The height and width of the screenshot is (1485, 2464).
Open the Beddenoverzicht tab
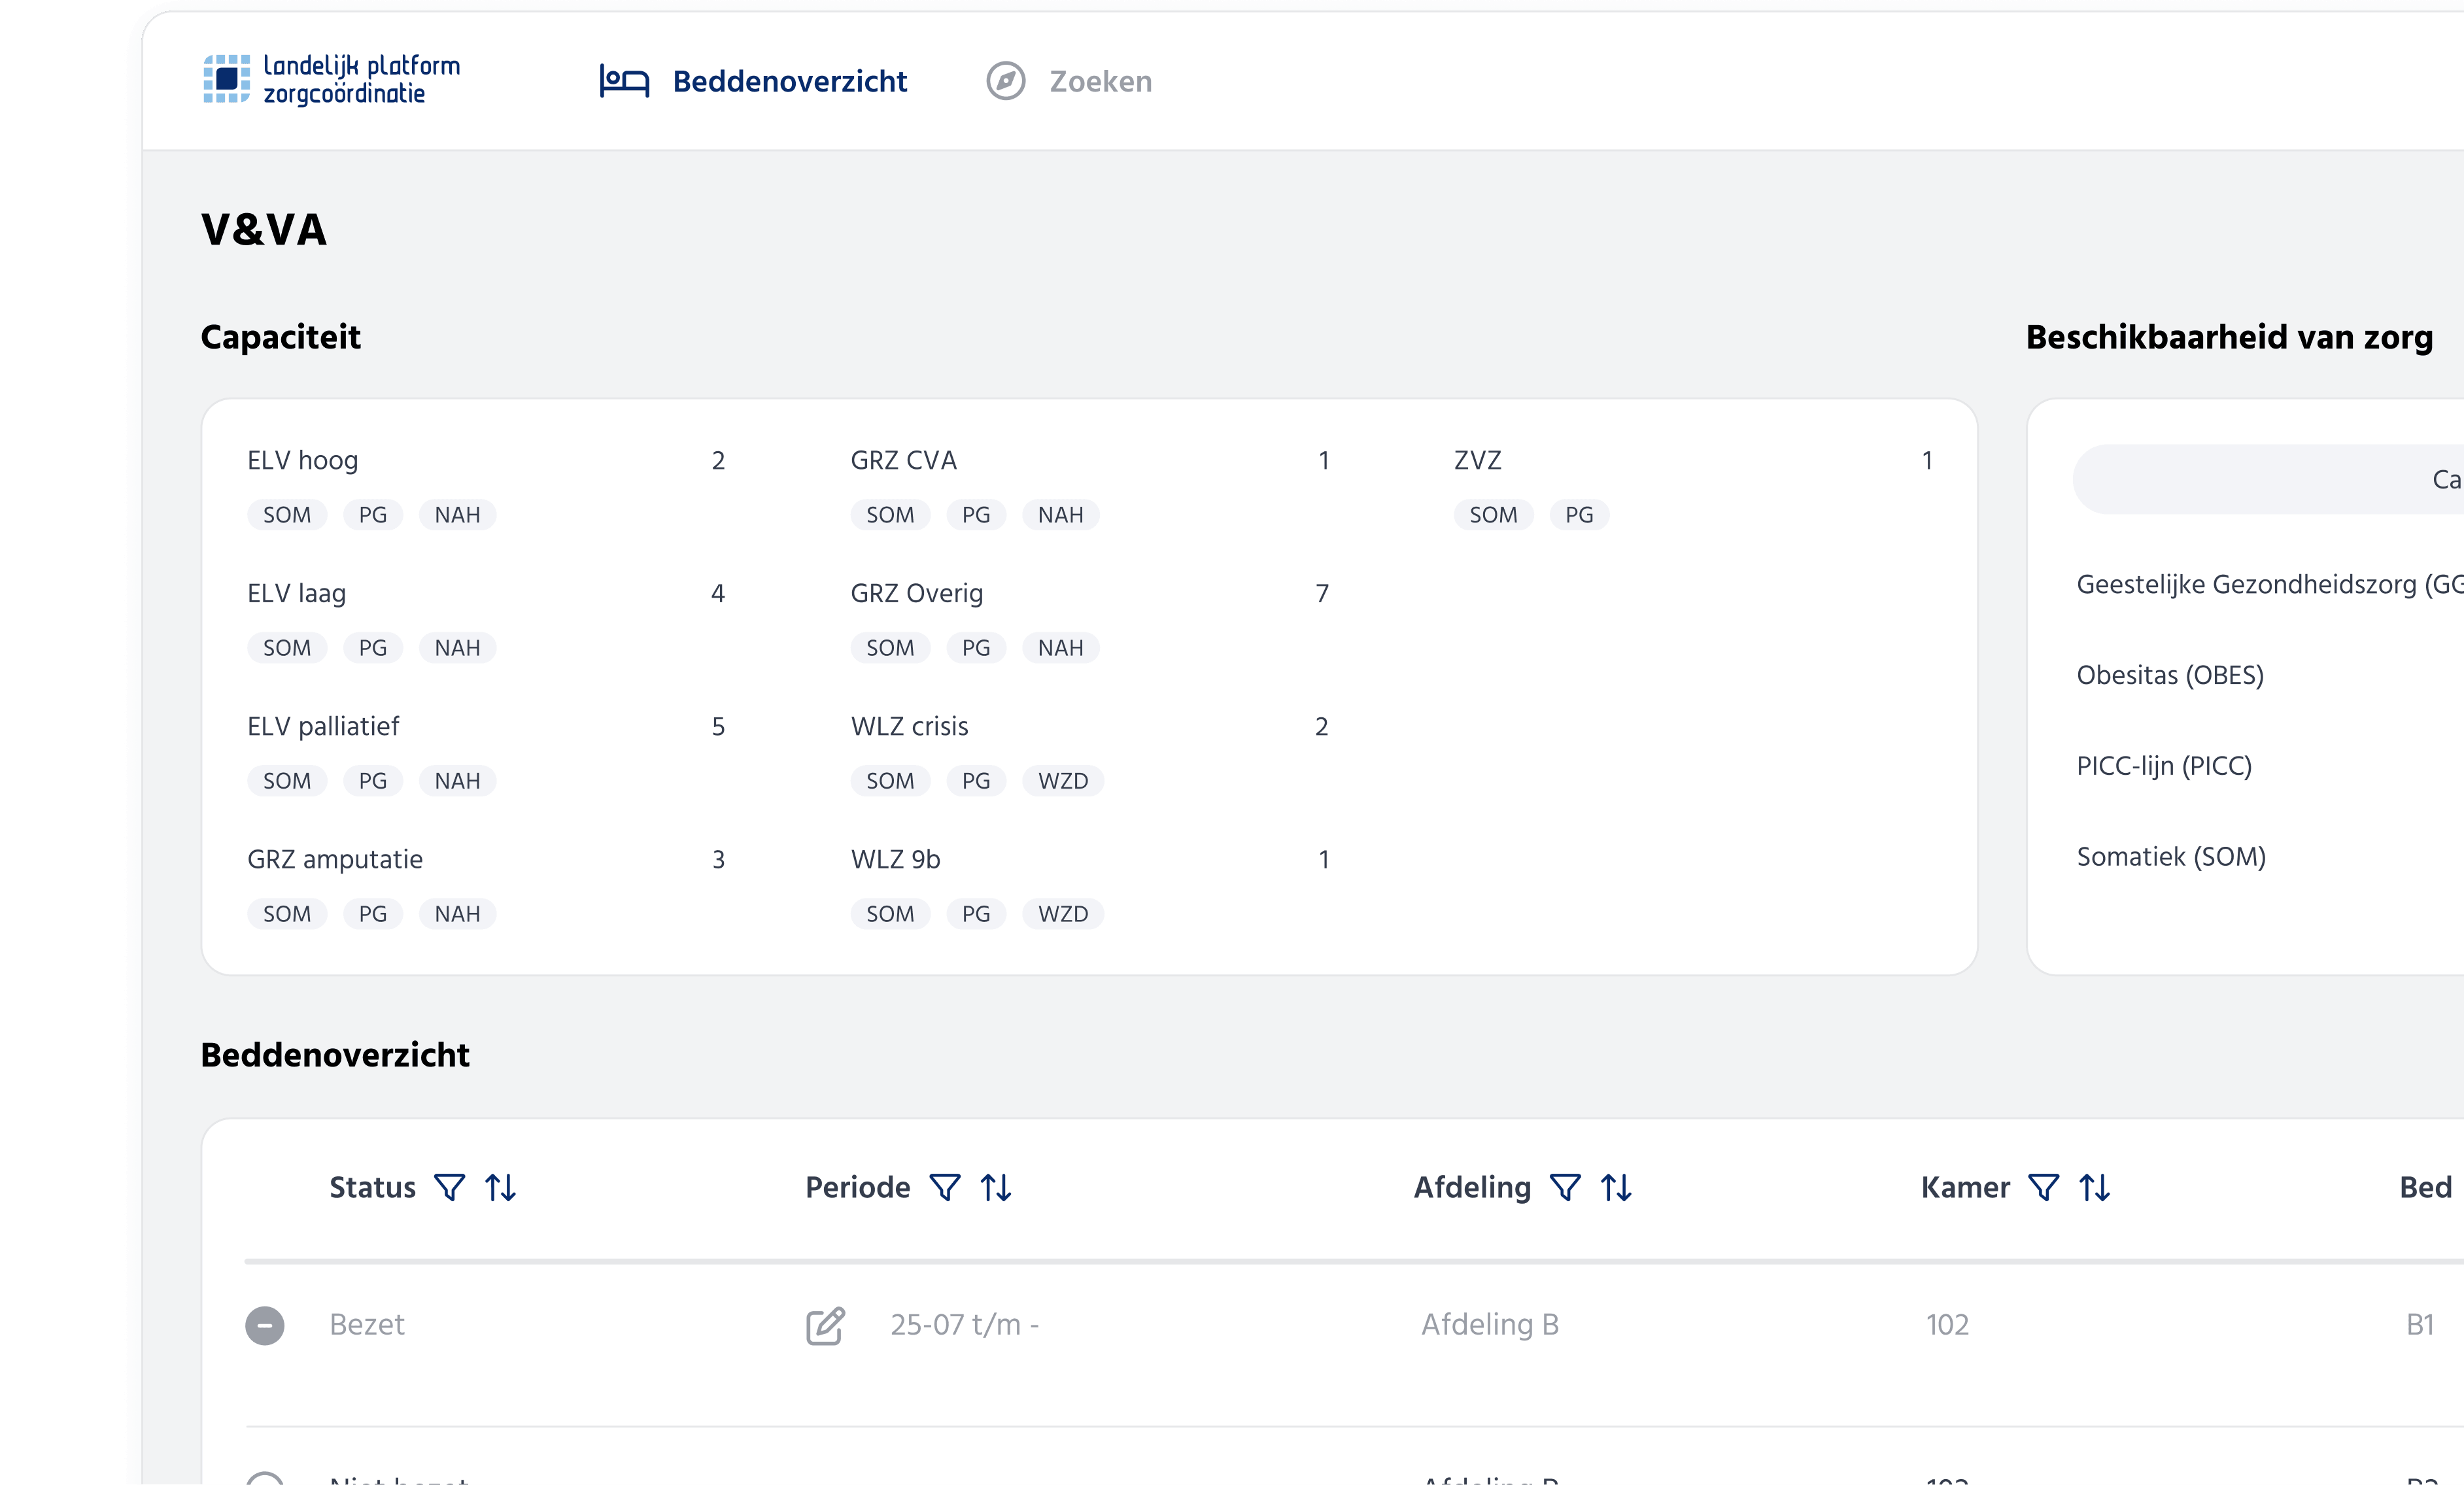point(754,81)
